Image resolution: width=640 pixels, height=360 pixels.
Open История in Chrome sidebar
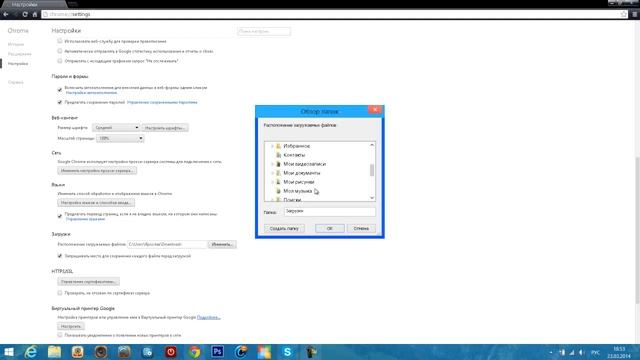[x=16, y=44]
